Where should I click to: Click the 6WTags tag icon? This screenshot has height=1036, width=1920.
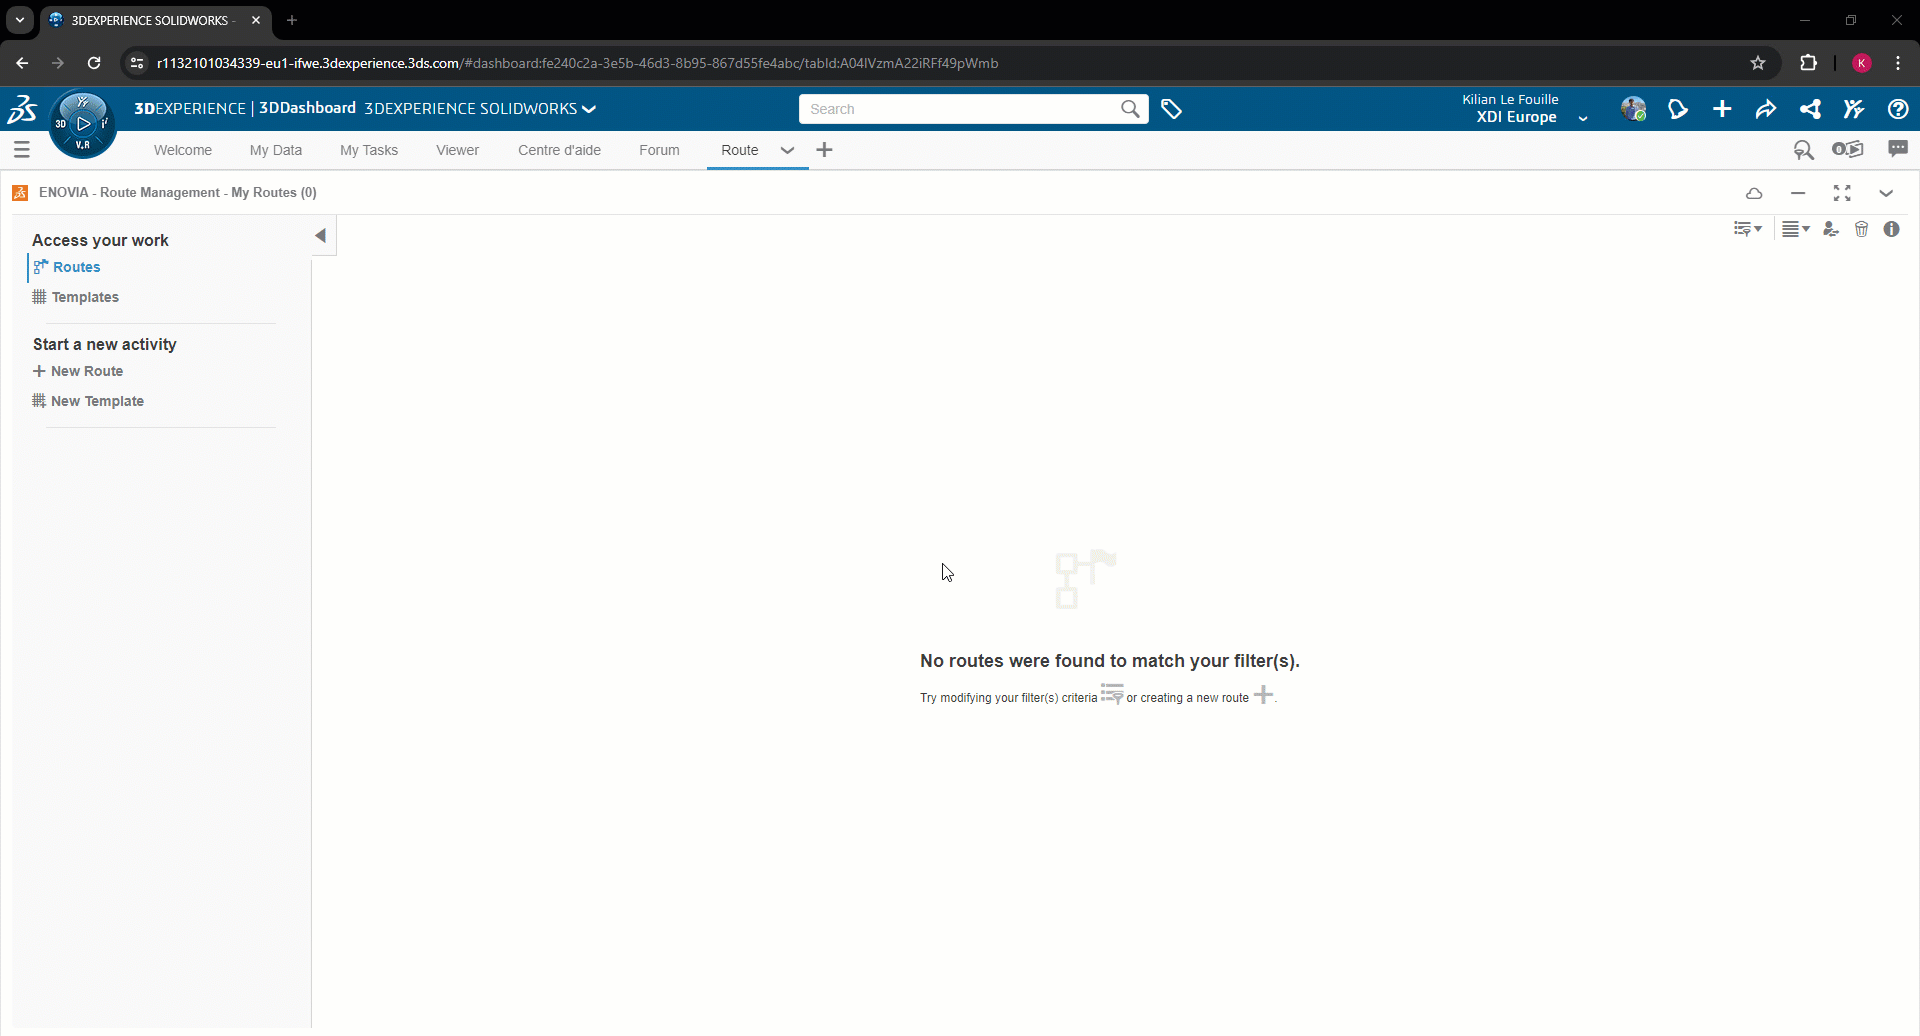pos(1171,109)
